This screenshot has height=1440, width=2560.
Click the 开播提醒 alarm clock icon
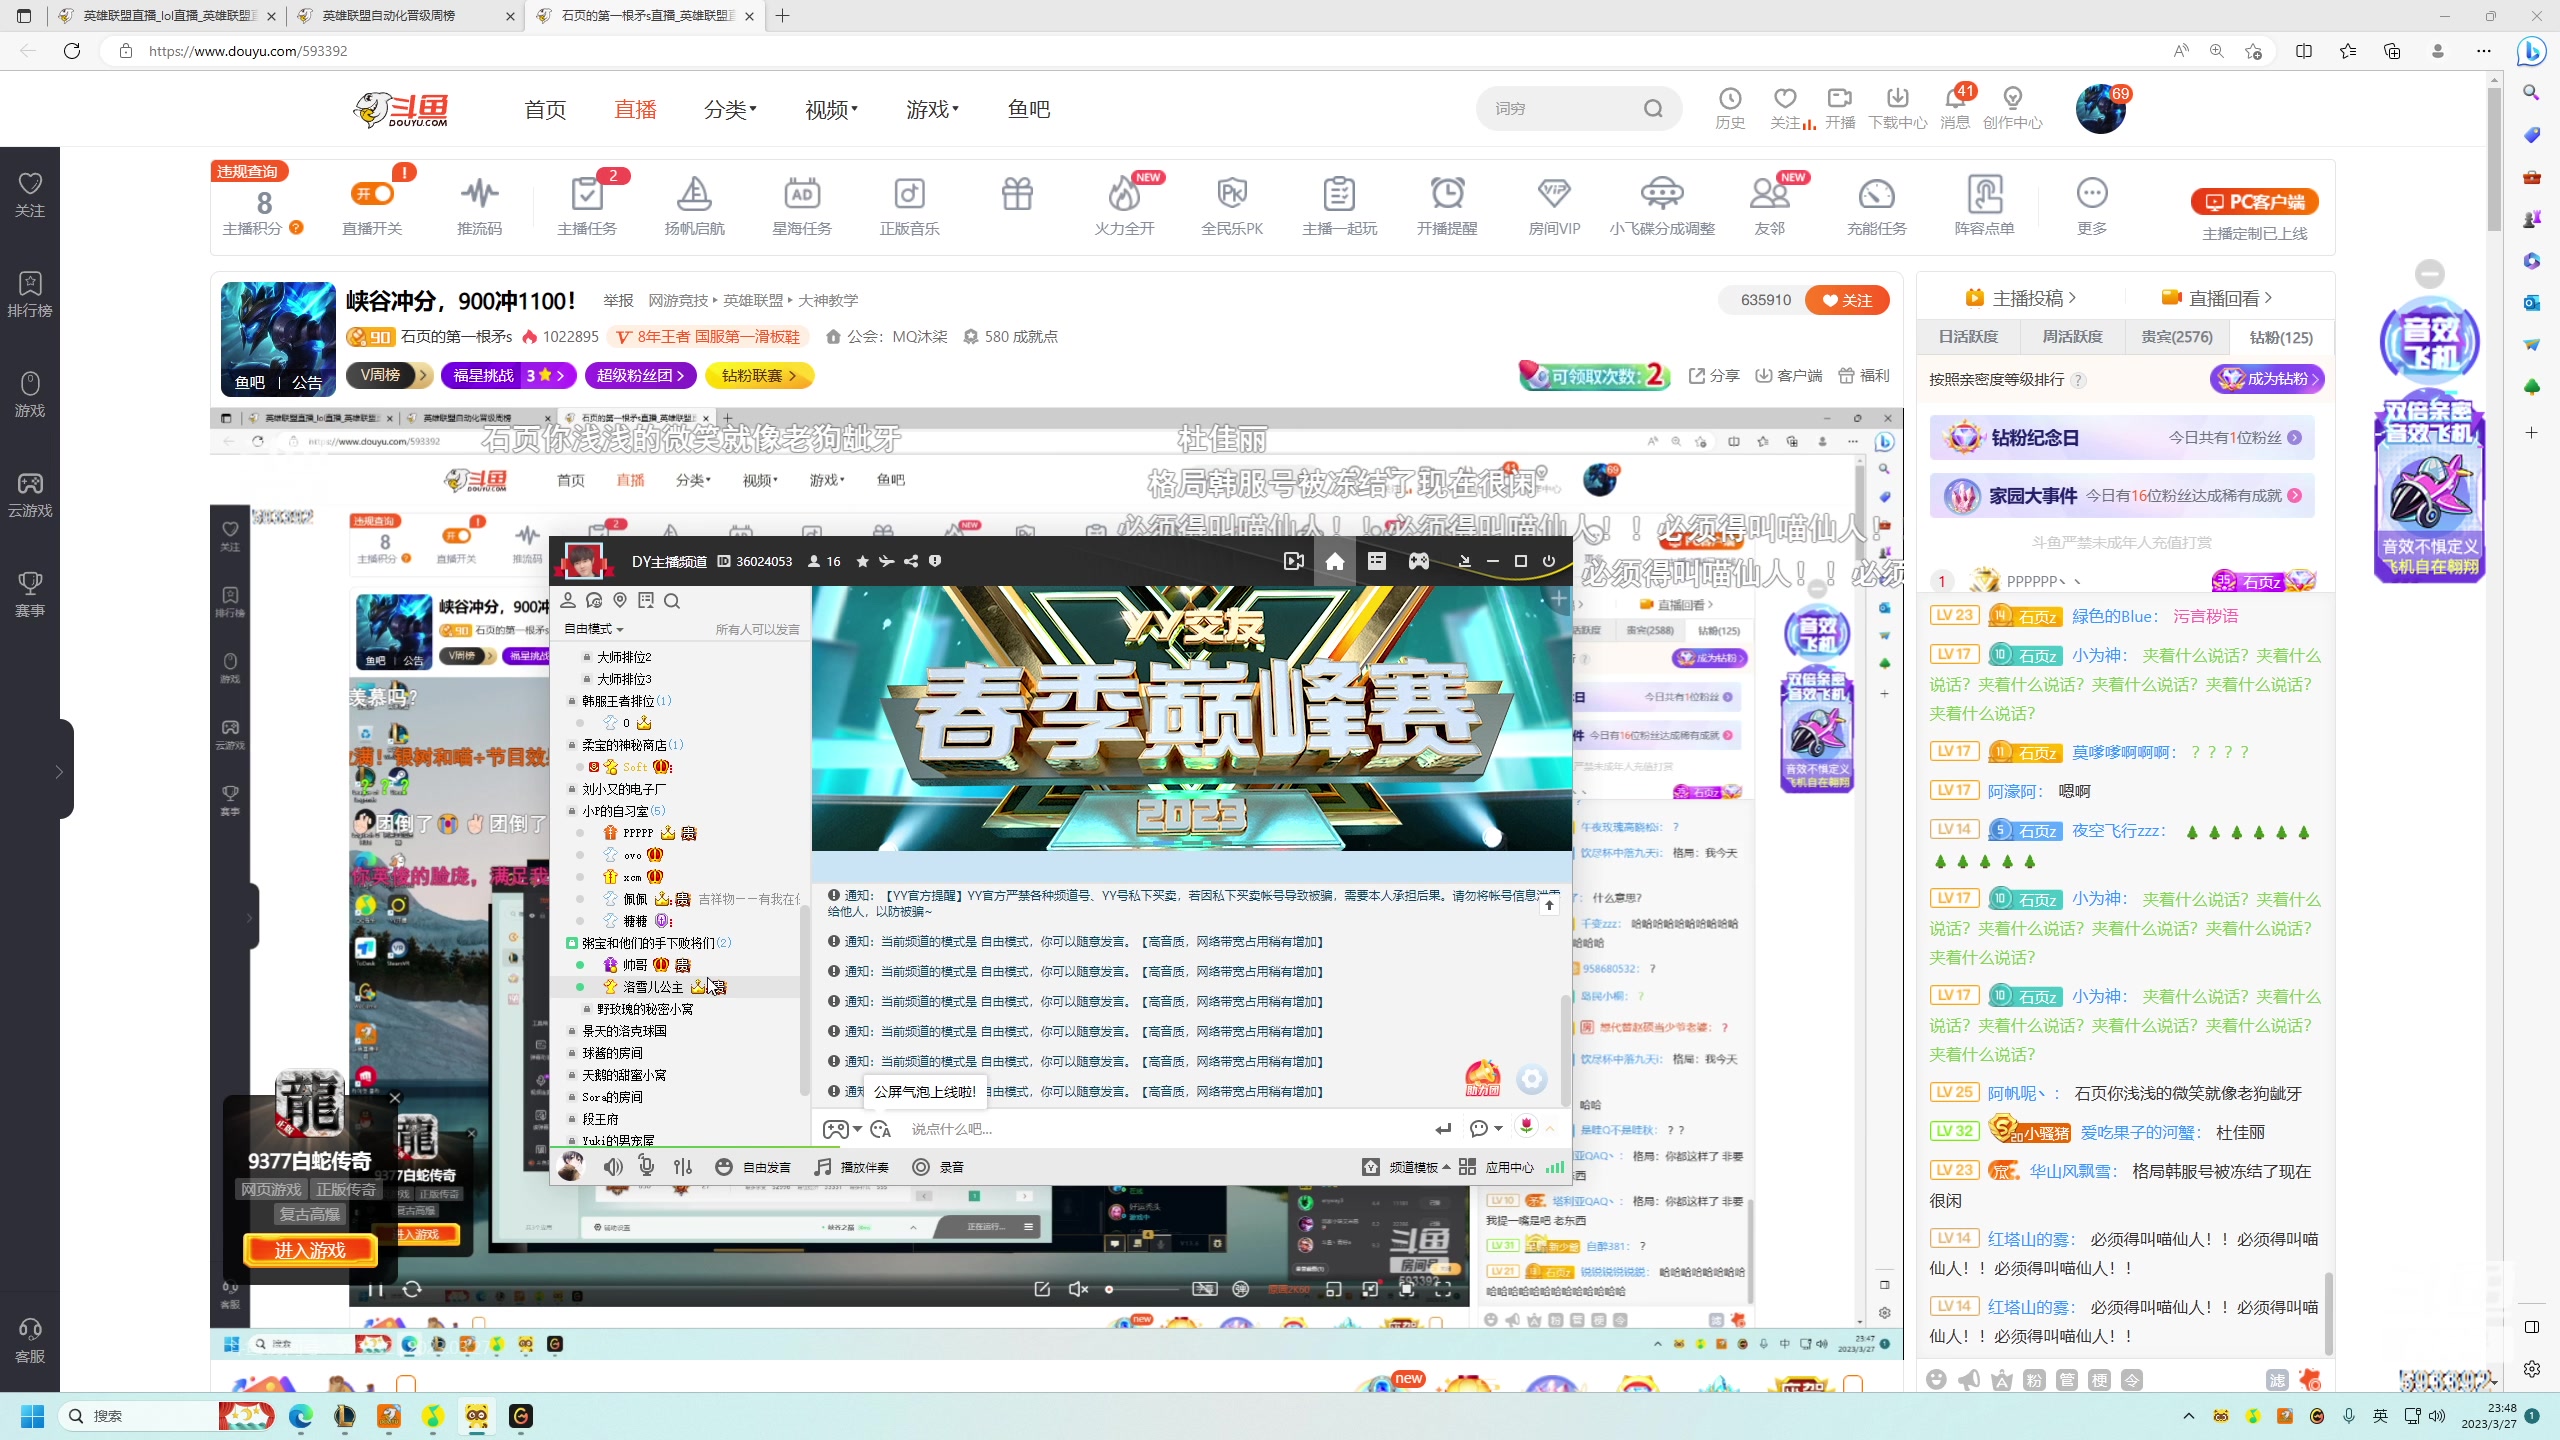click(1447, 193)
